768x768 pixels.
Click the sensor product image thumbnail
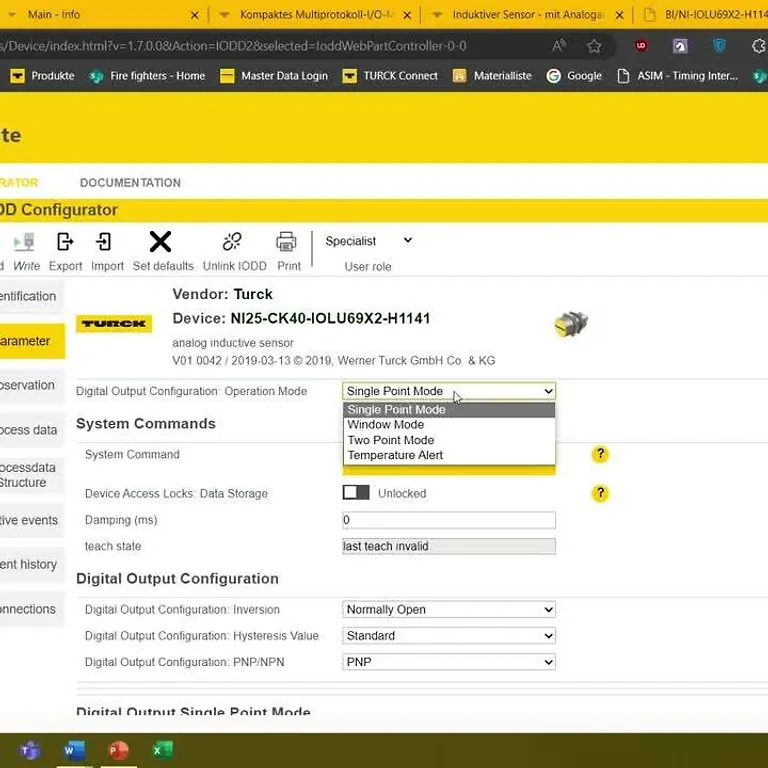(571, 324)
